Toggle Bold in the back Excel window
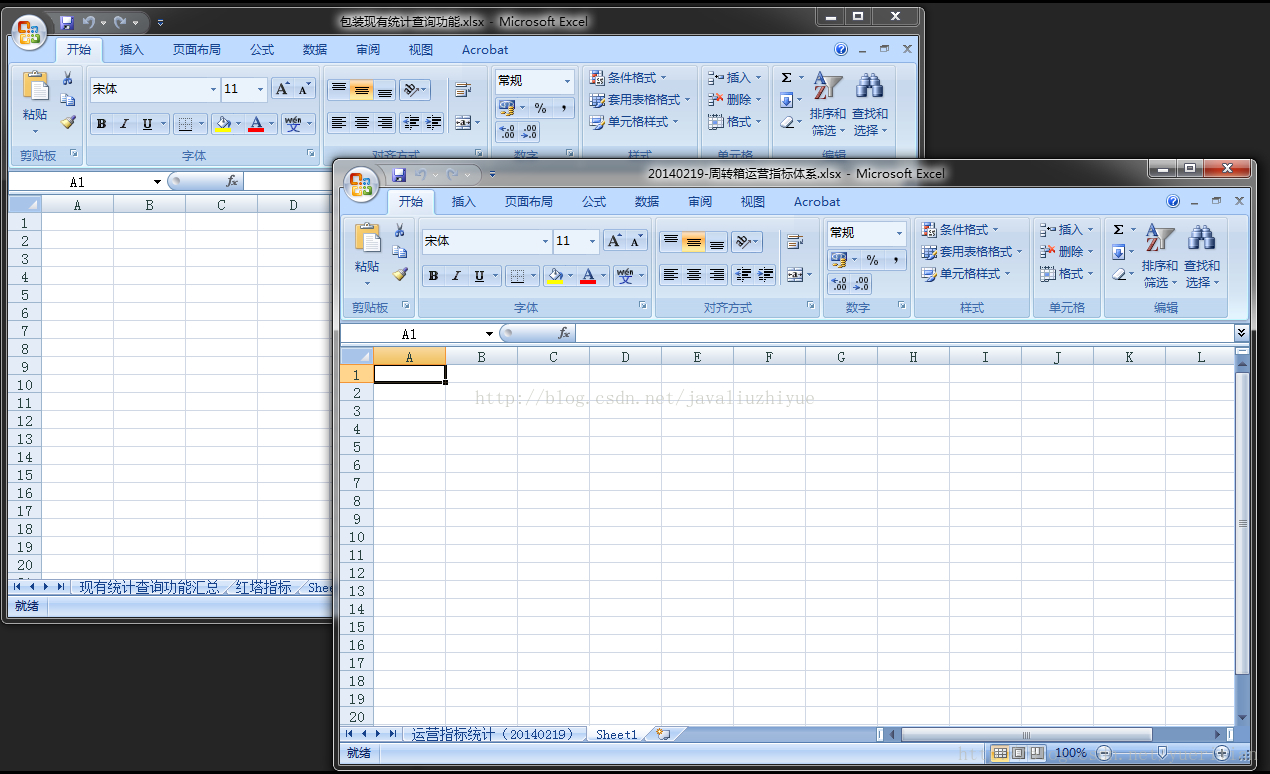Viewport: 1270px width, 774px height. tap(101, 124)
